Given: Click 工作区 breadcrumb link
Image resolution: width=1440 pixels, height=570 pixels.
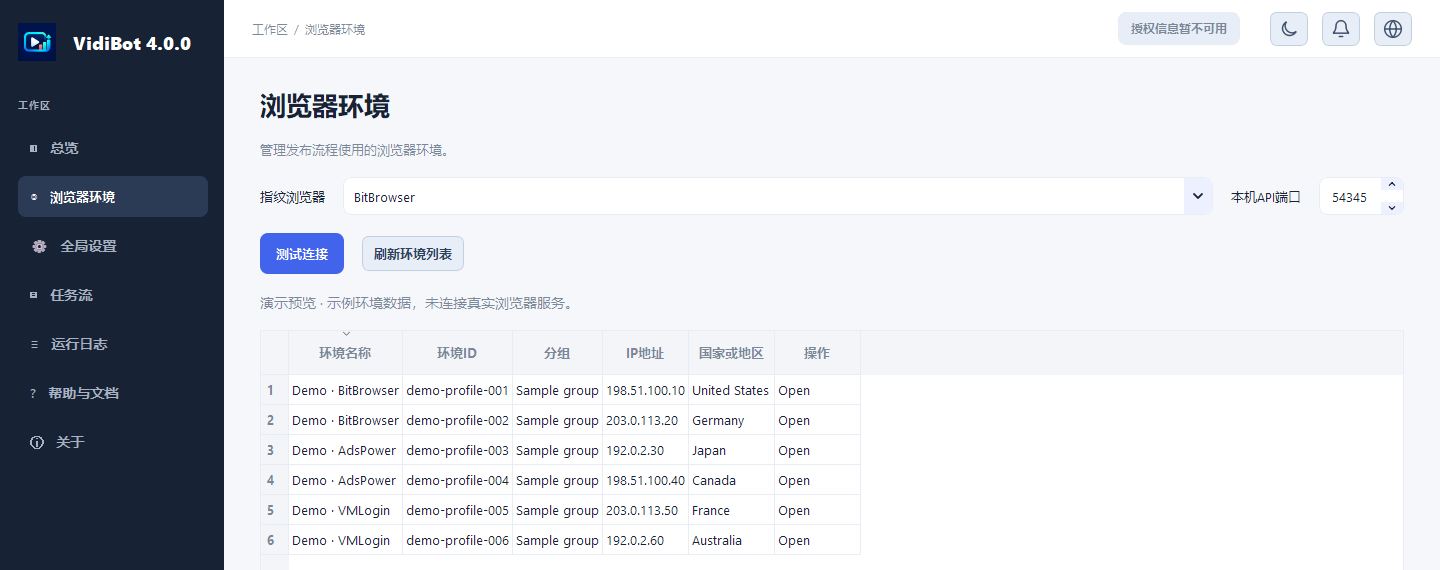Looking at the screenshot, I should [x=270, y=30].
